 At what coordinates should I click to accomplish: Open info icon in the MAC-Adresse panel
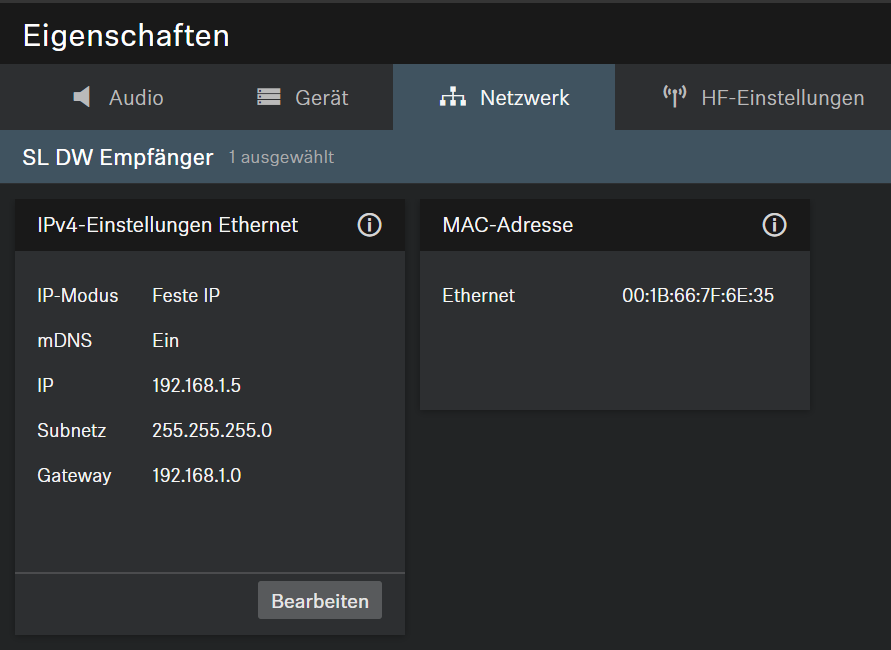(774, 225)
